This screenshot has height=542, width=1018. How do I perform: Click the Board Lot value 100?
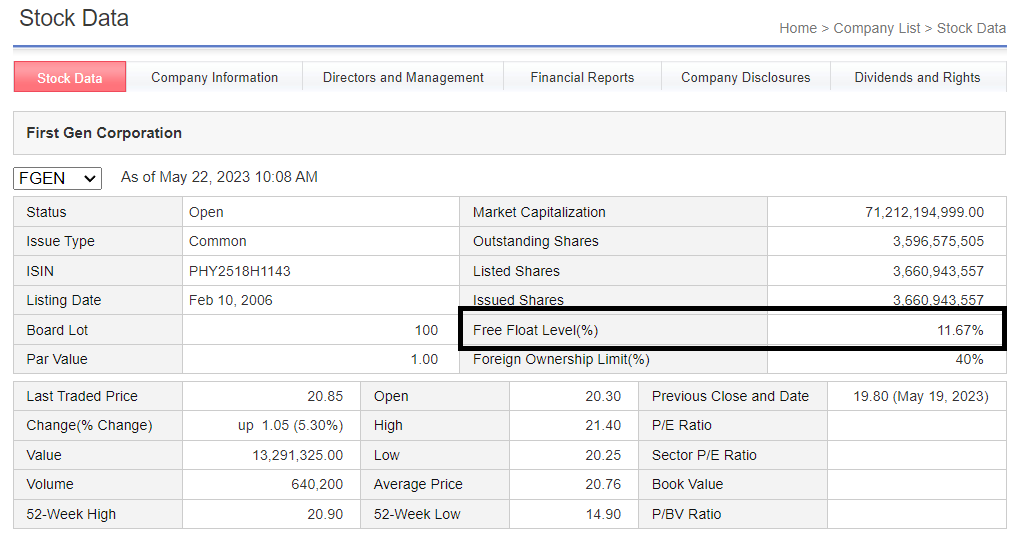(x=427, y=330)
